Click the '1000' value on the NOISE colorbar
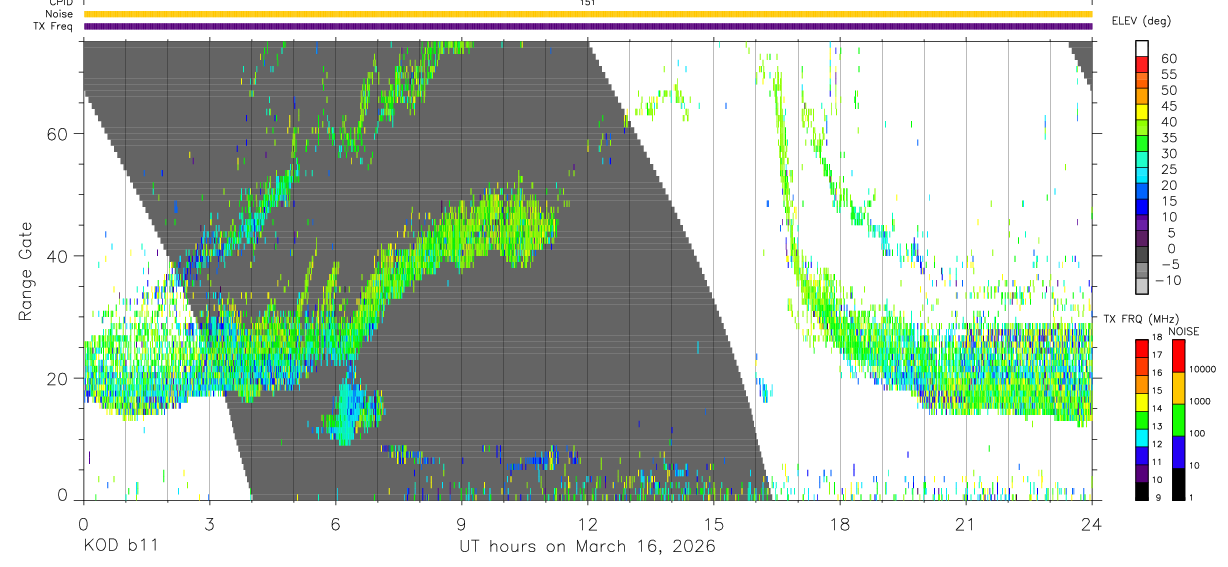1228x567 pixels. coord(1201,401)
